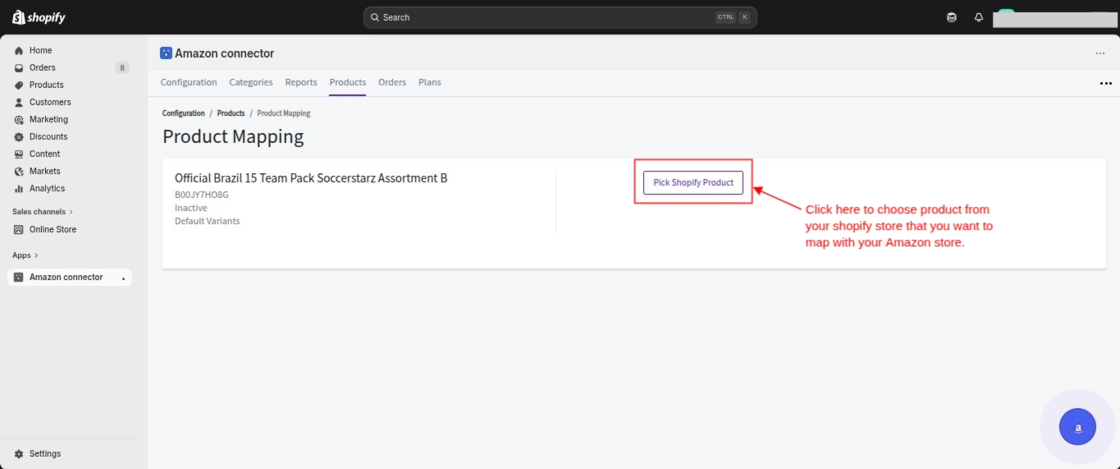Viewport: 1120px width, 469px height.
Task: Click the Amazon connector app icon in sidebar
Action: 19,277
